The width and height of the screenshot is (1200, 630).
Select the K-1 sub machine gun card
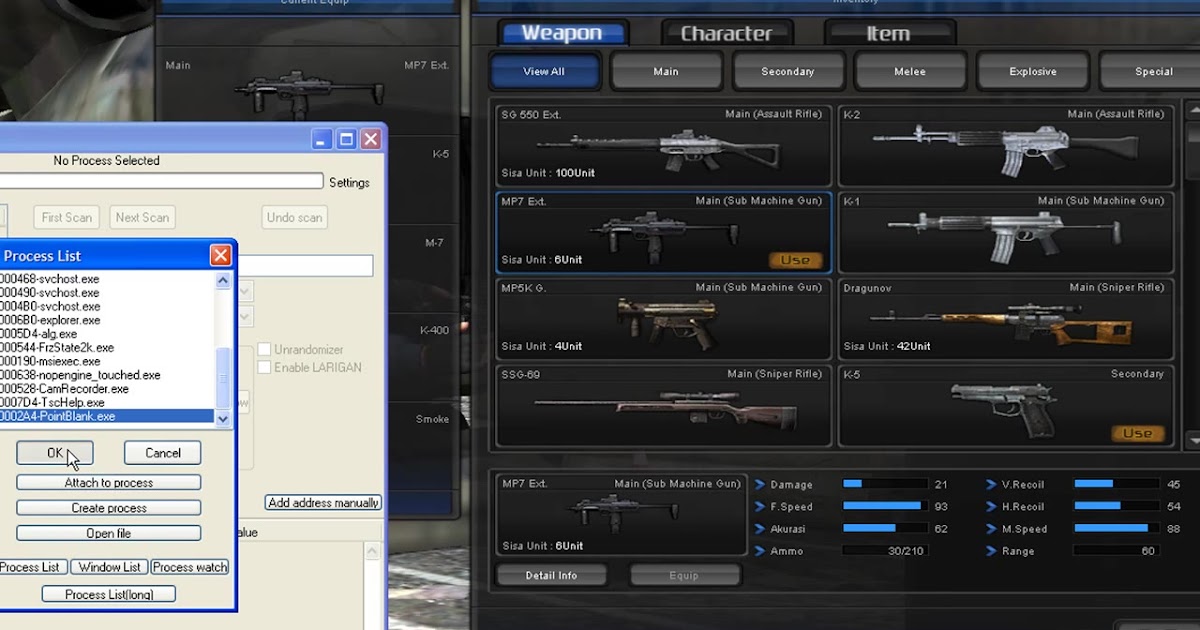(1005, 233)
